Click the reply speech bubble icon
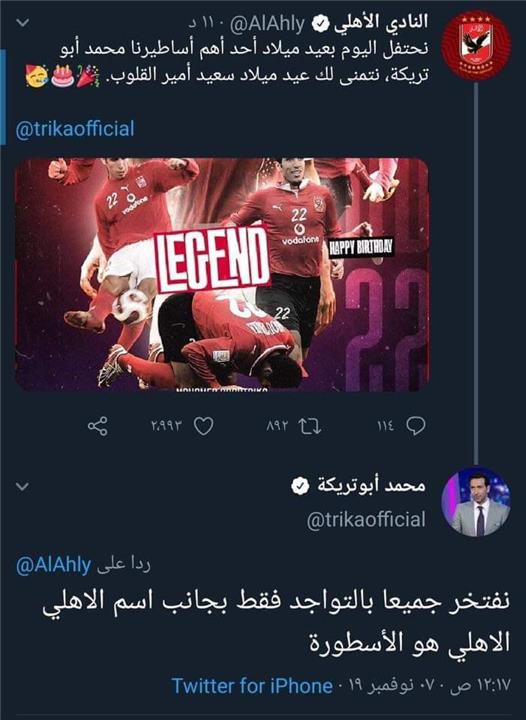Image resolution: width=526 pixels, height=720 pixels. click(x=415, y=426)
